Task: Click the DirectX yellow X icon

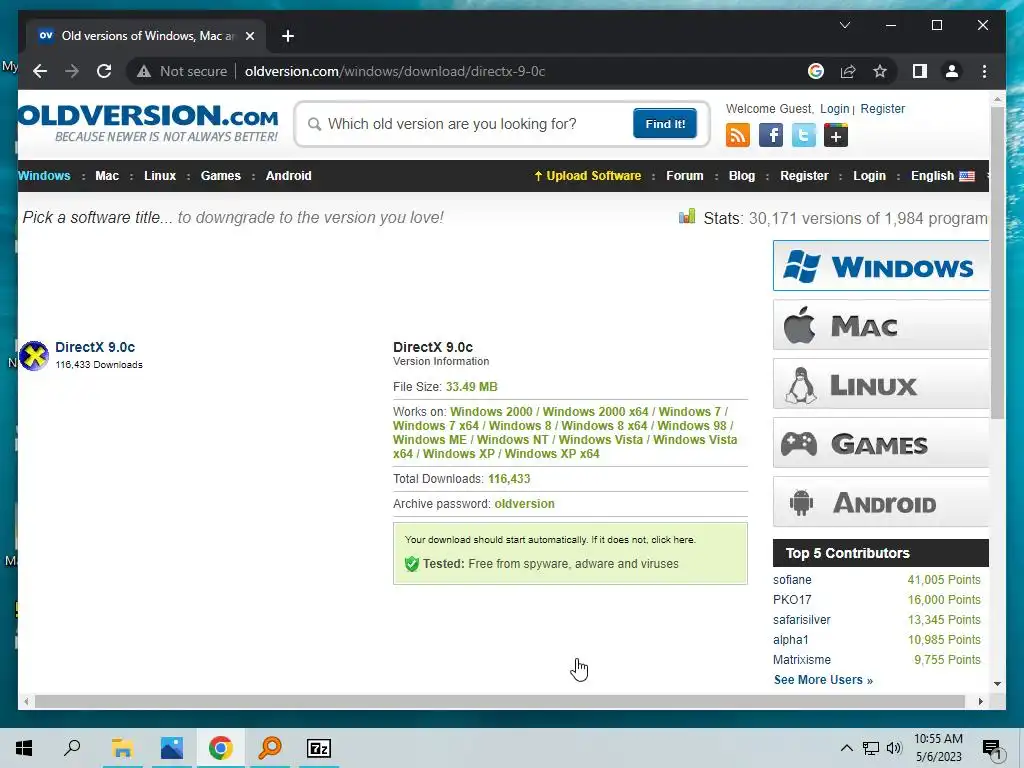Action: 34,356
